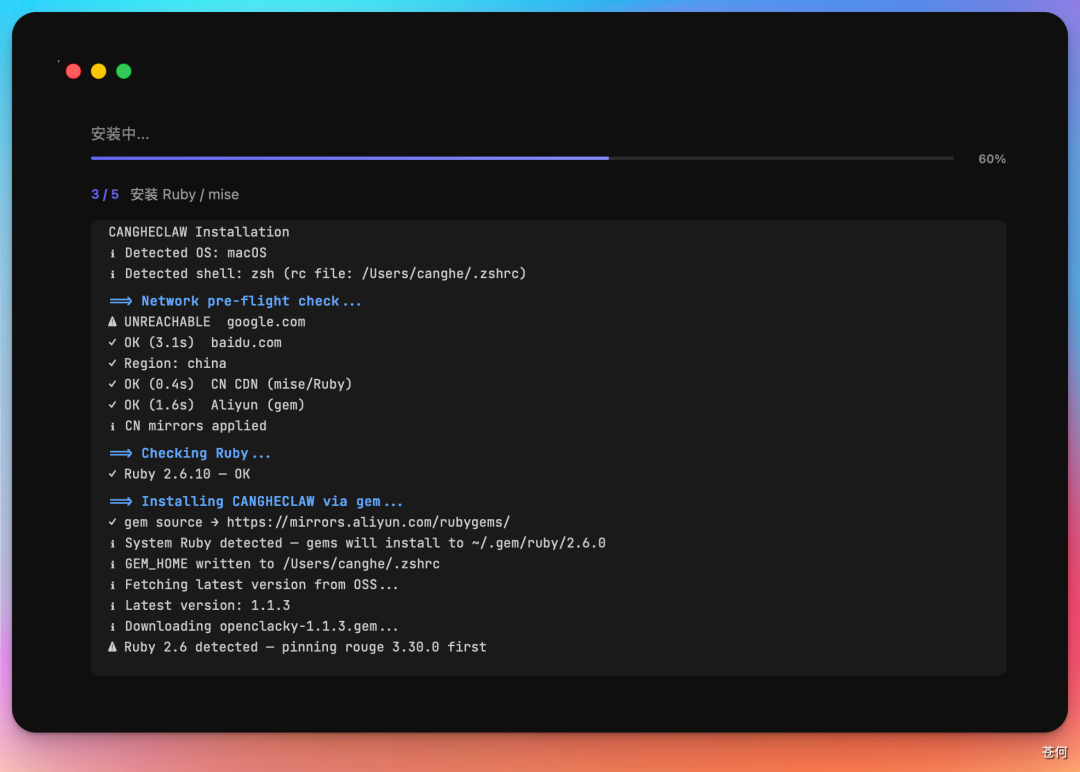Click the checkmark icon beside Region: china

tap(112, 363)
